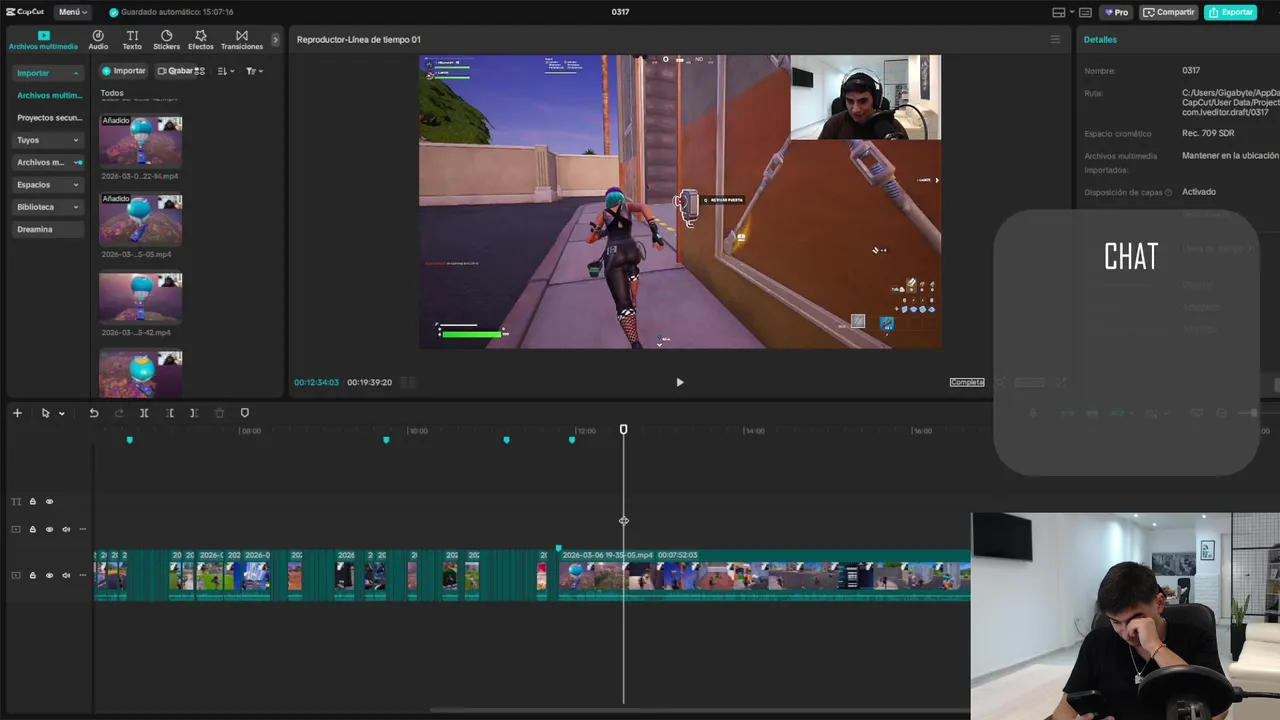The width and height of the screenshot is (1280, 720).
Task: Choose the Select pointer tool
Action: pyautogui.click(x=45, y=413)
